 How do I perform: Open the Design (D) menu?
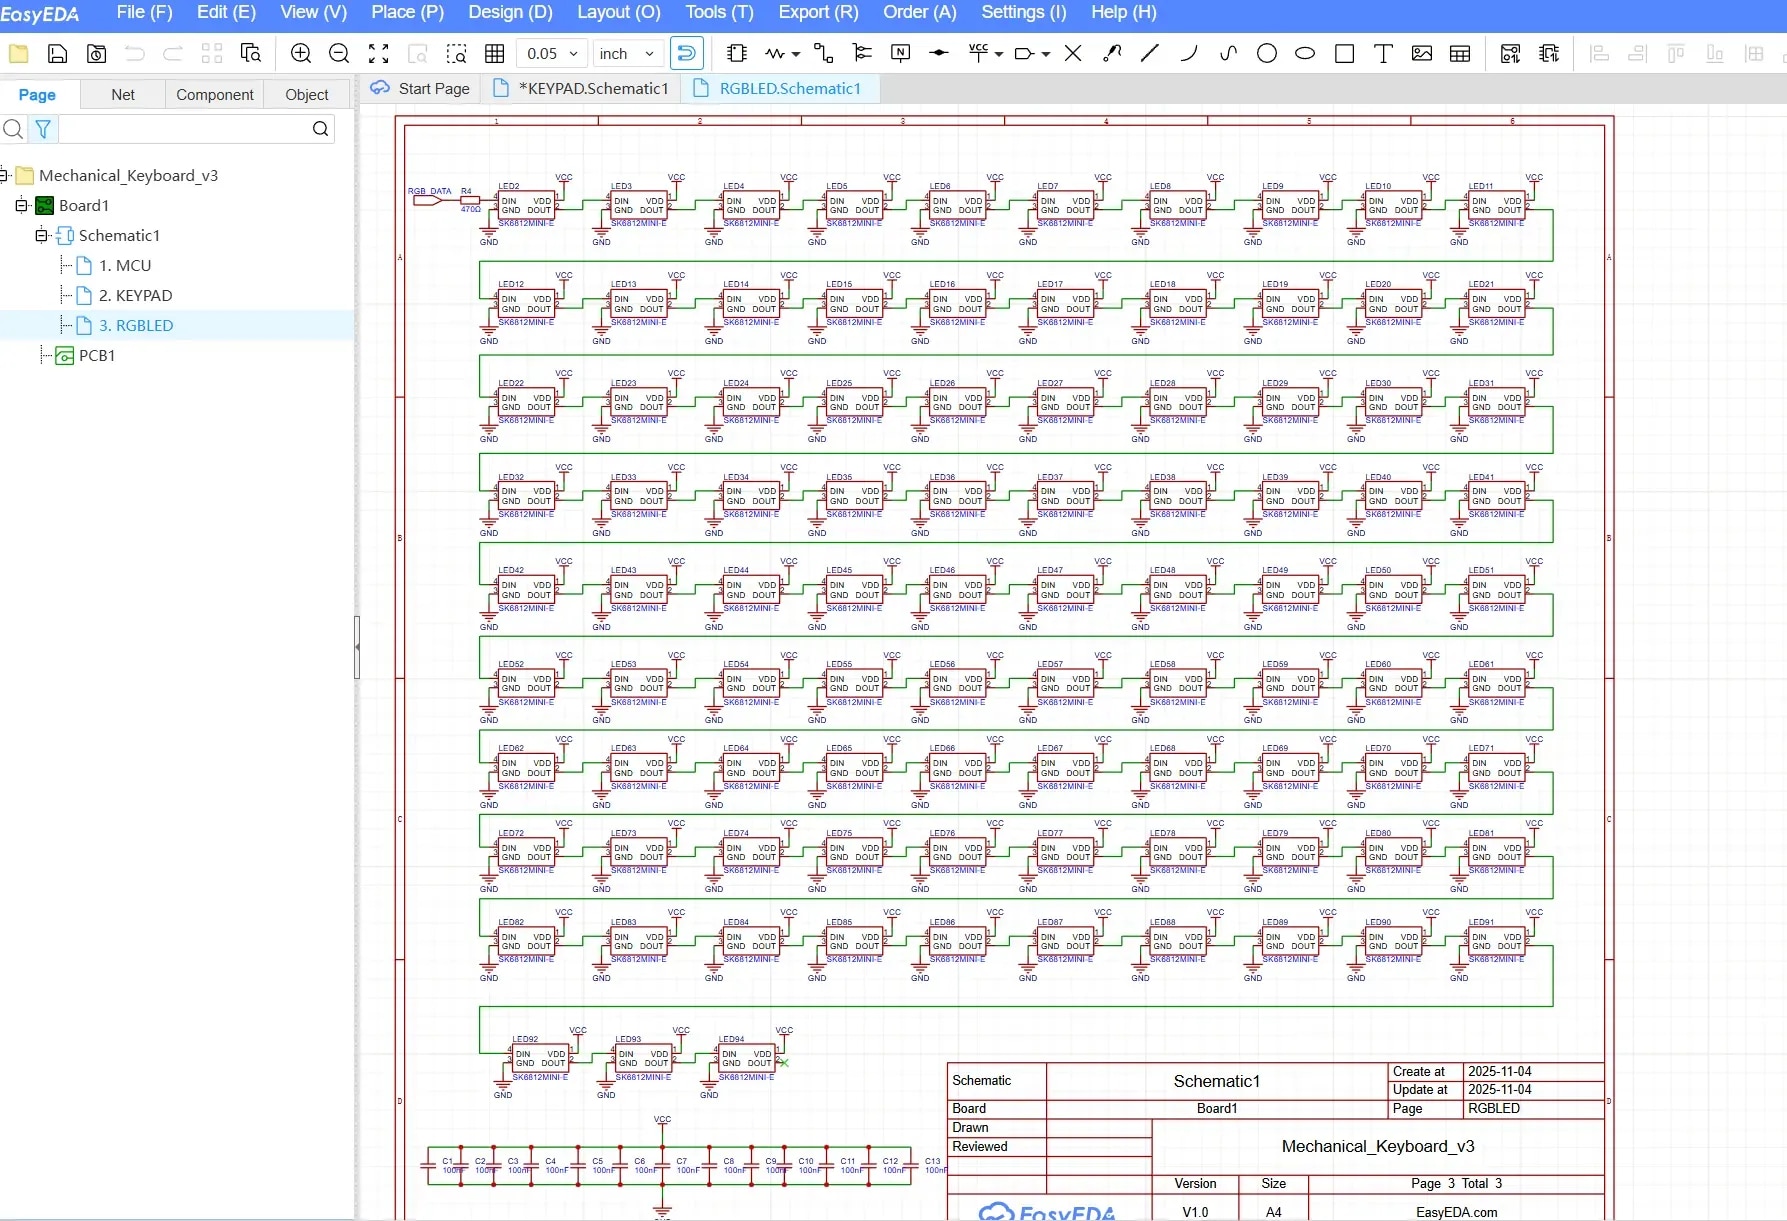510,12
